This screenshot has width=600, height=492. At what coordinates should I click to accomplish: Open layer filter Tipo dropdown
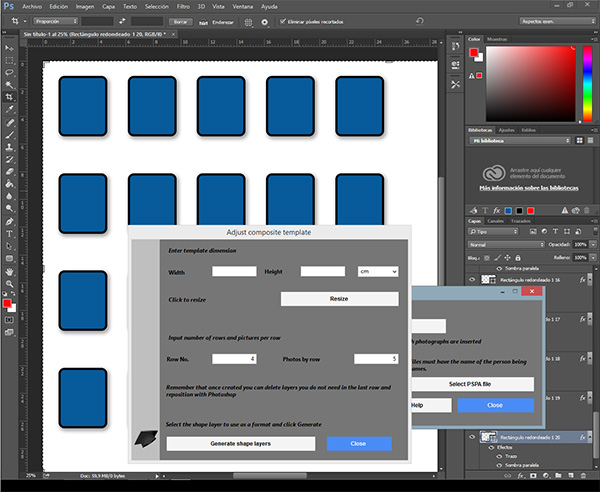point(493,231)
